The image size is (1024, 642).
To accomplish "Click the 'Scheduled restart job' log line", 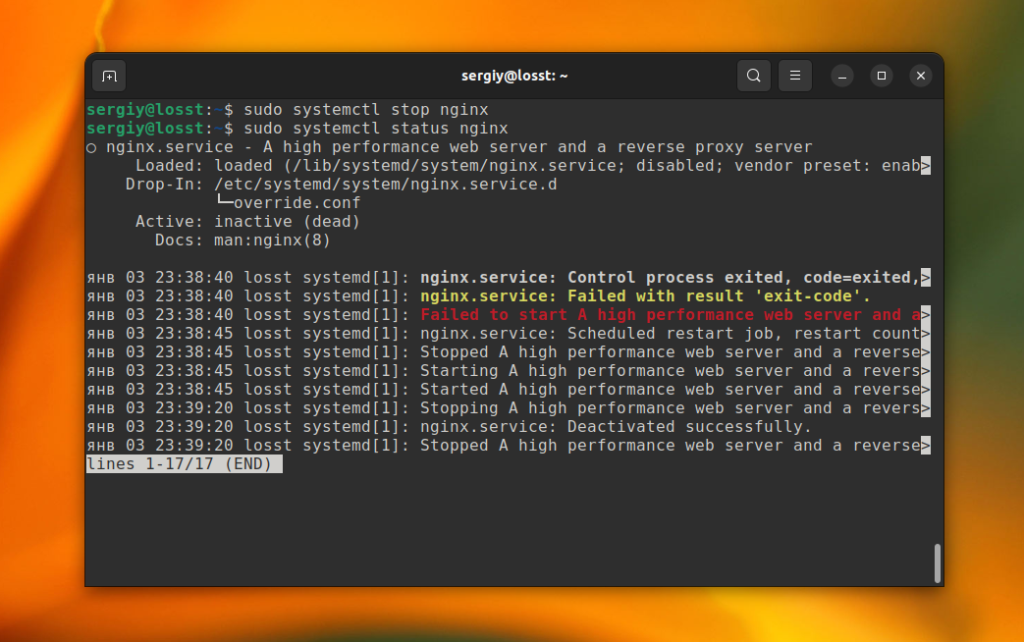I will [508, 333].
